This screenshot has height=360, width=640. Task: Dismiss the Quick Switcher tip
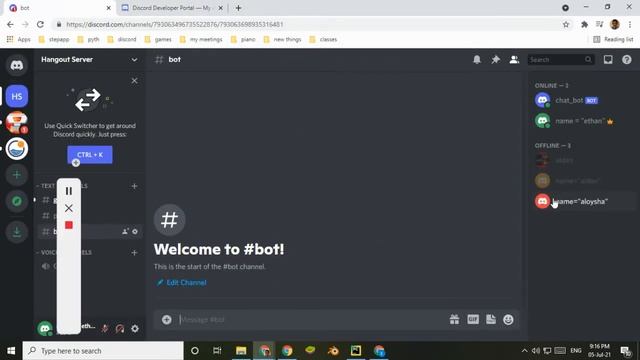[x=134, y=81]
